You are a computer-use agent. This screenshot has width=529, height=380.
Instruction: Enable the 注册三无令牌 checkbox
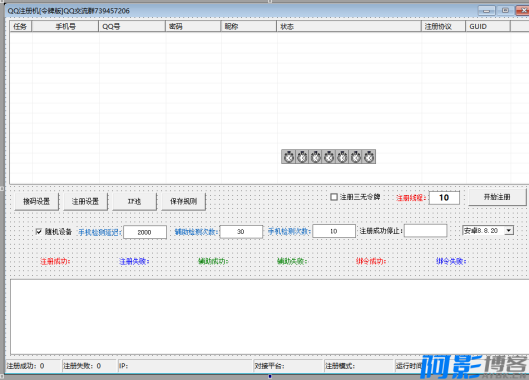point(334,197)
